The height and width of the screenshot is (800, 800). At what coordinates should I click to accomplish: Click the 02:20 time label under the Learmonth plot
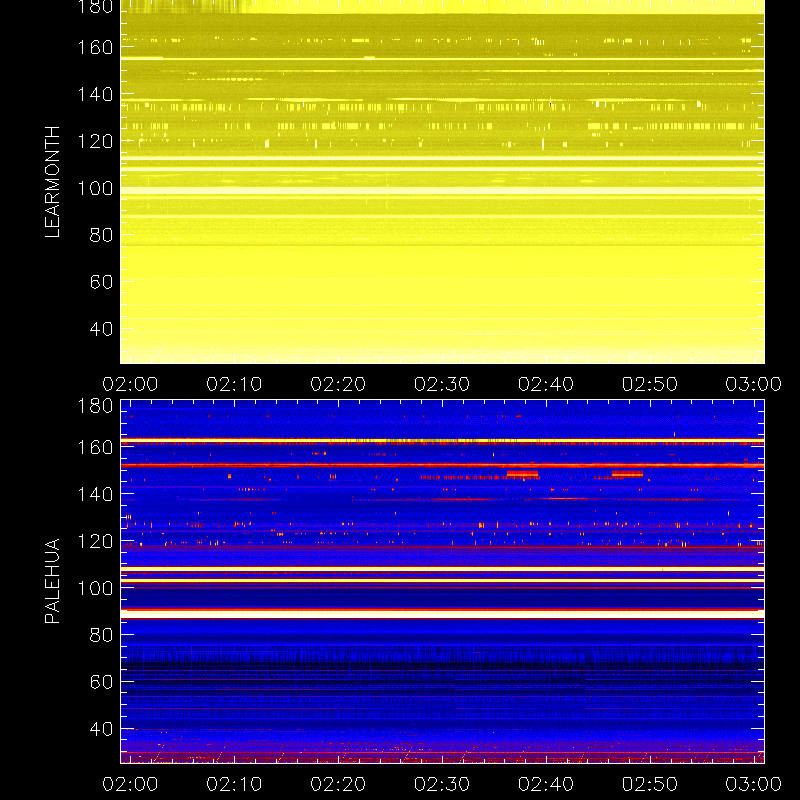[338, 384]
